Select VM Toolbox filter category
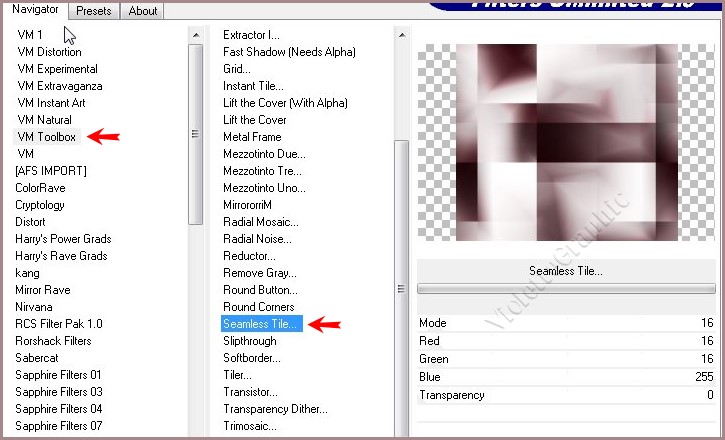The width and height of the screenshot is (725, 440). pyautogui.click(x=46, y=137)
